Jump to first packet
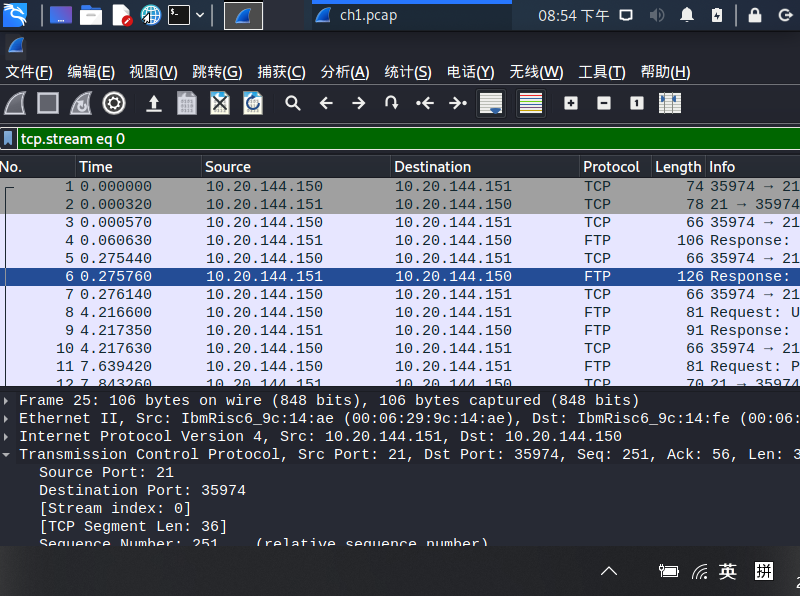Image resolution: width=800 pixels, height=596 pixels. pyautogui.click(x=424, y=104)
